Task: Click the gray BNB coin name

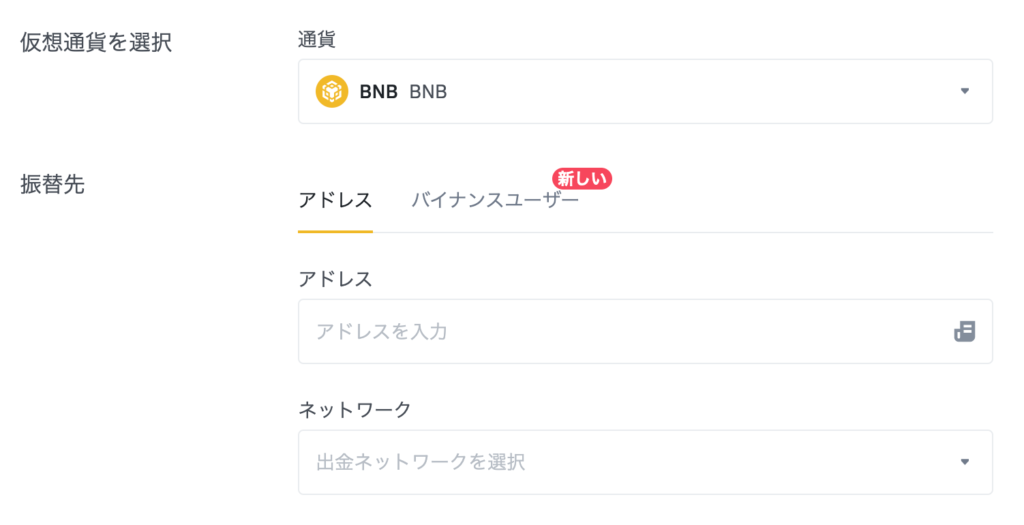Action: tap(428, 91)
